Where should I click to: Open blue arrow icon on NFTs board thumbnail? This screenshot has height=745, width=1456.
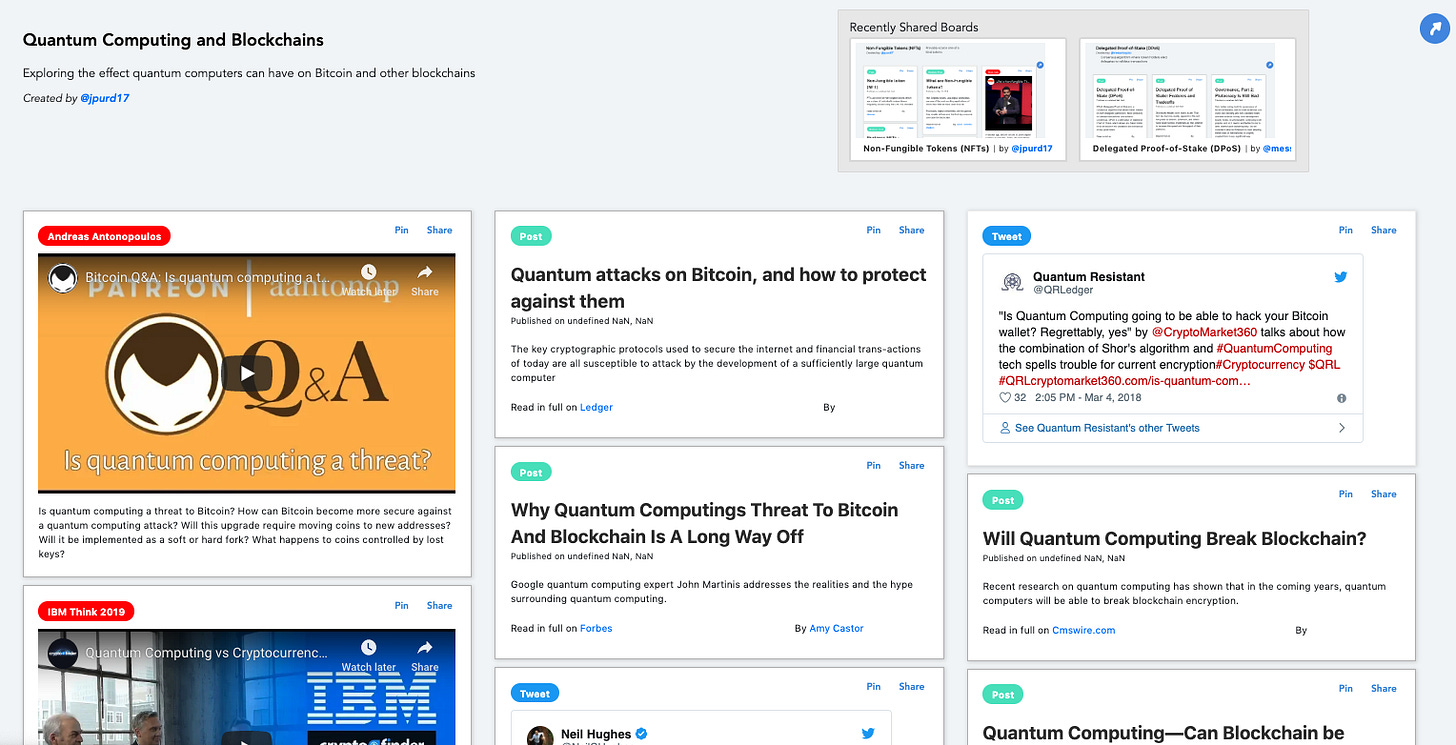coord(1040,64)
